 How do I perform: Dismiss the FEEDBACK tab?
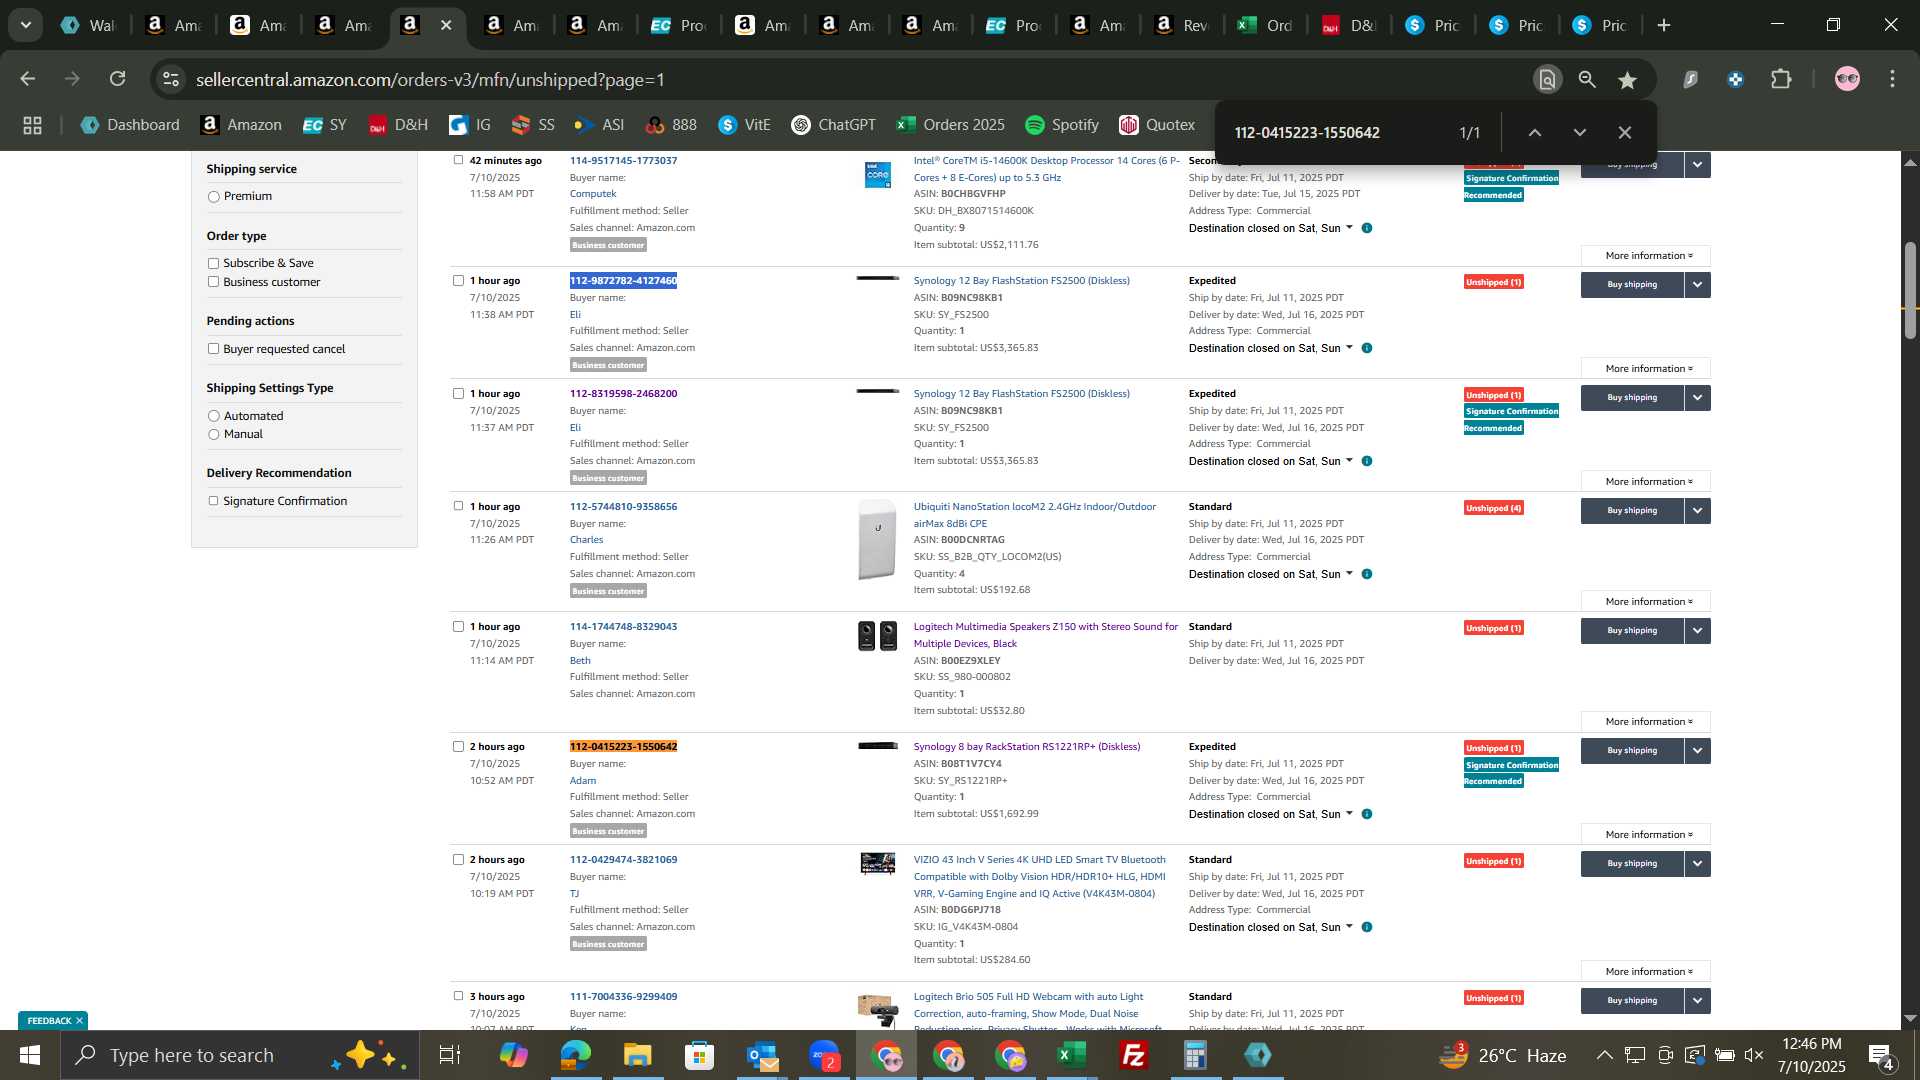(79, 1021)
